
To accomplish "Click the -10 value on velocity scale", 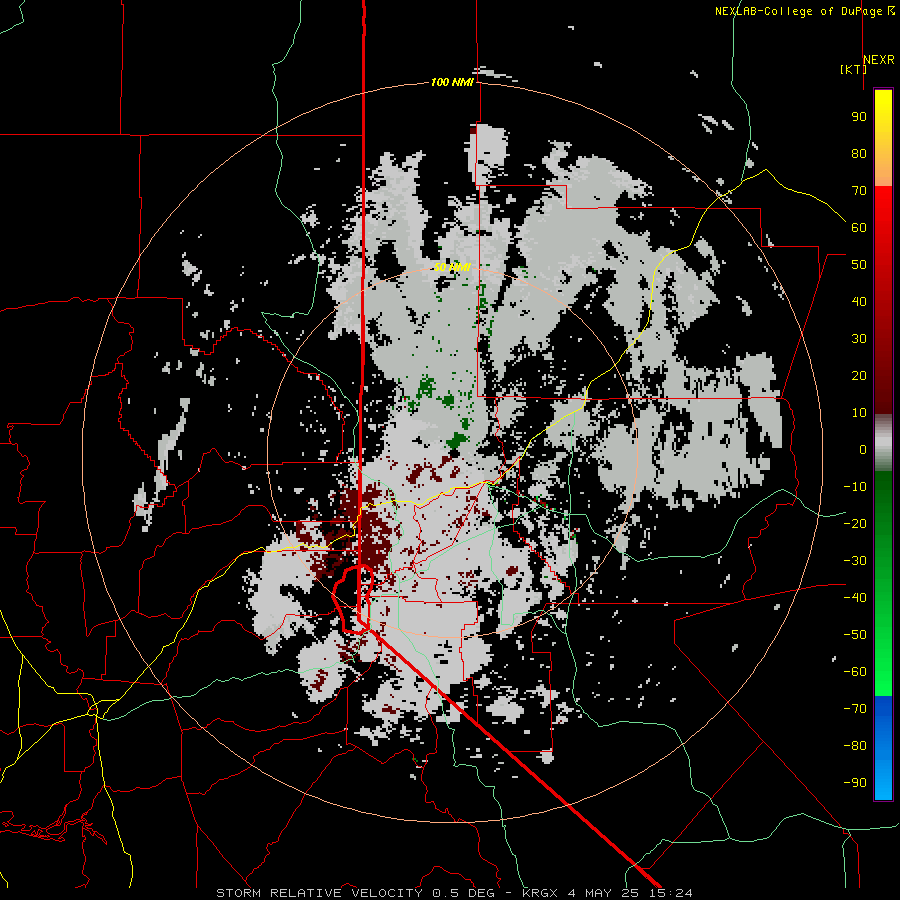I will [855, 487].
